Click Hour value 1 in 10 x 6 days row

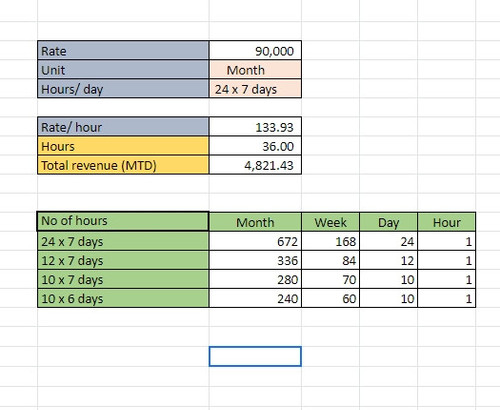coord(446,298)
